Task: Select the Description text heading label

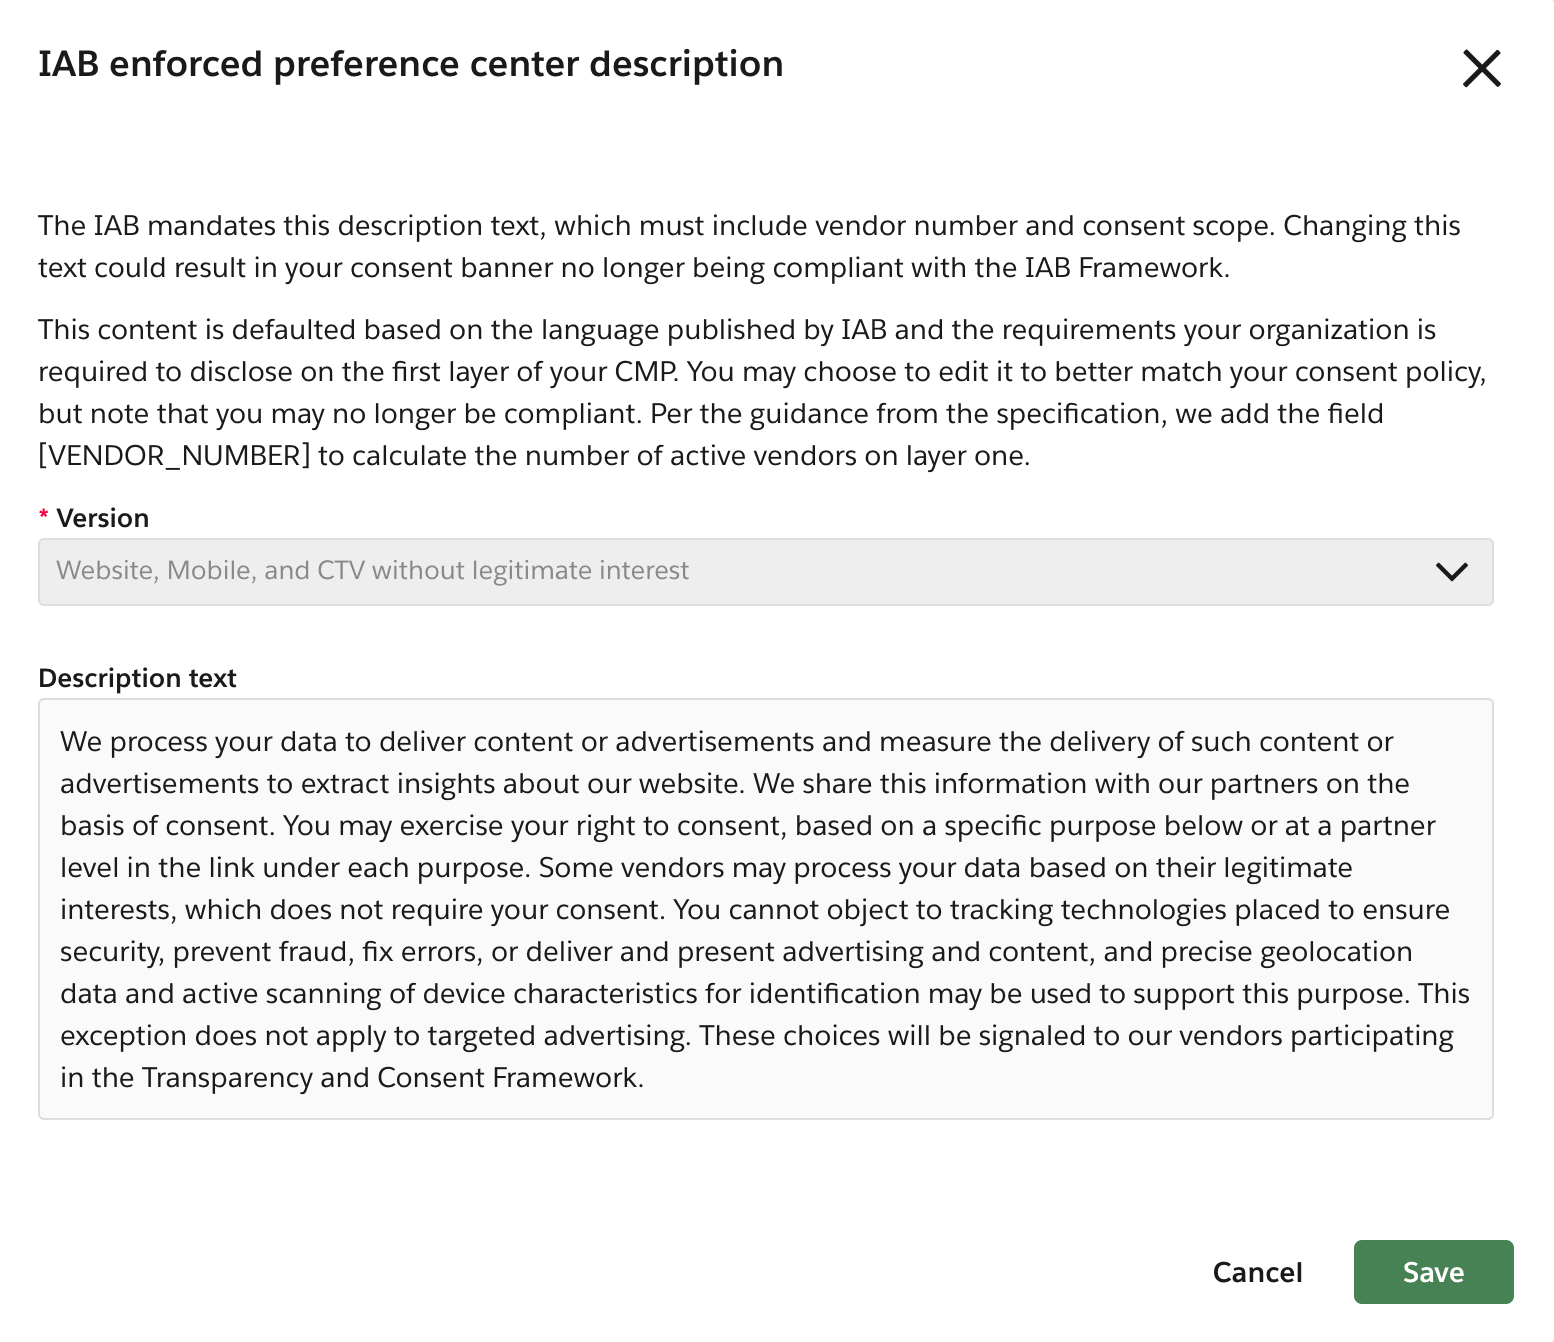Action: click(x=136, y=678)
